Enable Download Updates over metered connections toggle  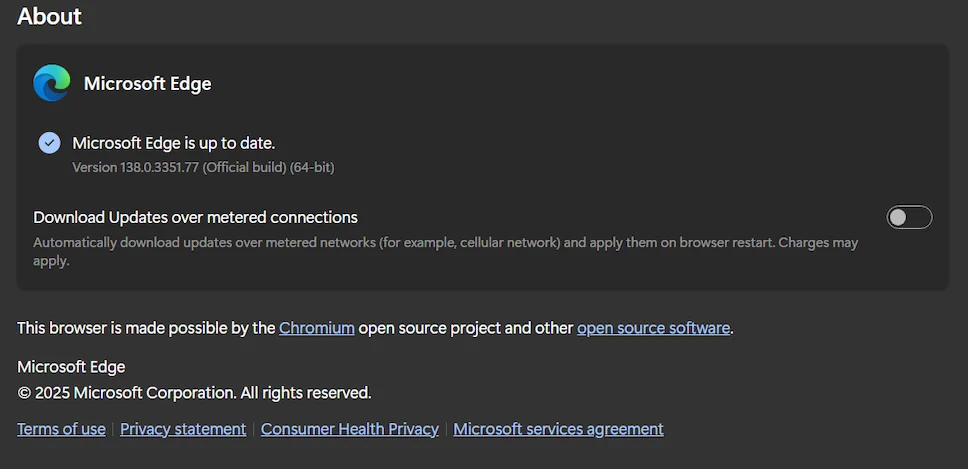[x=909, y=217]
